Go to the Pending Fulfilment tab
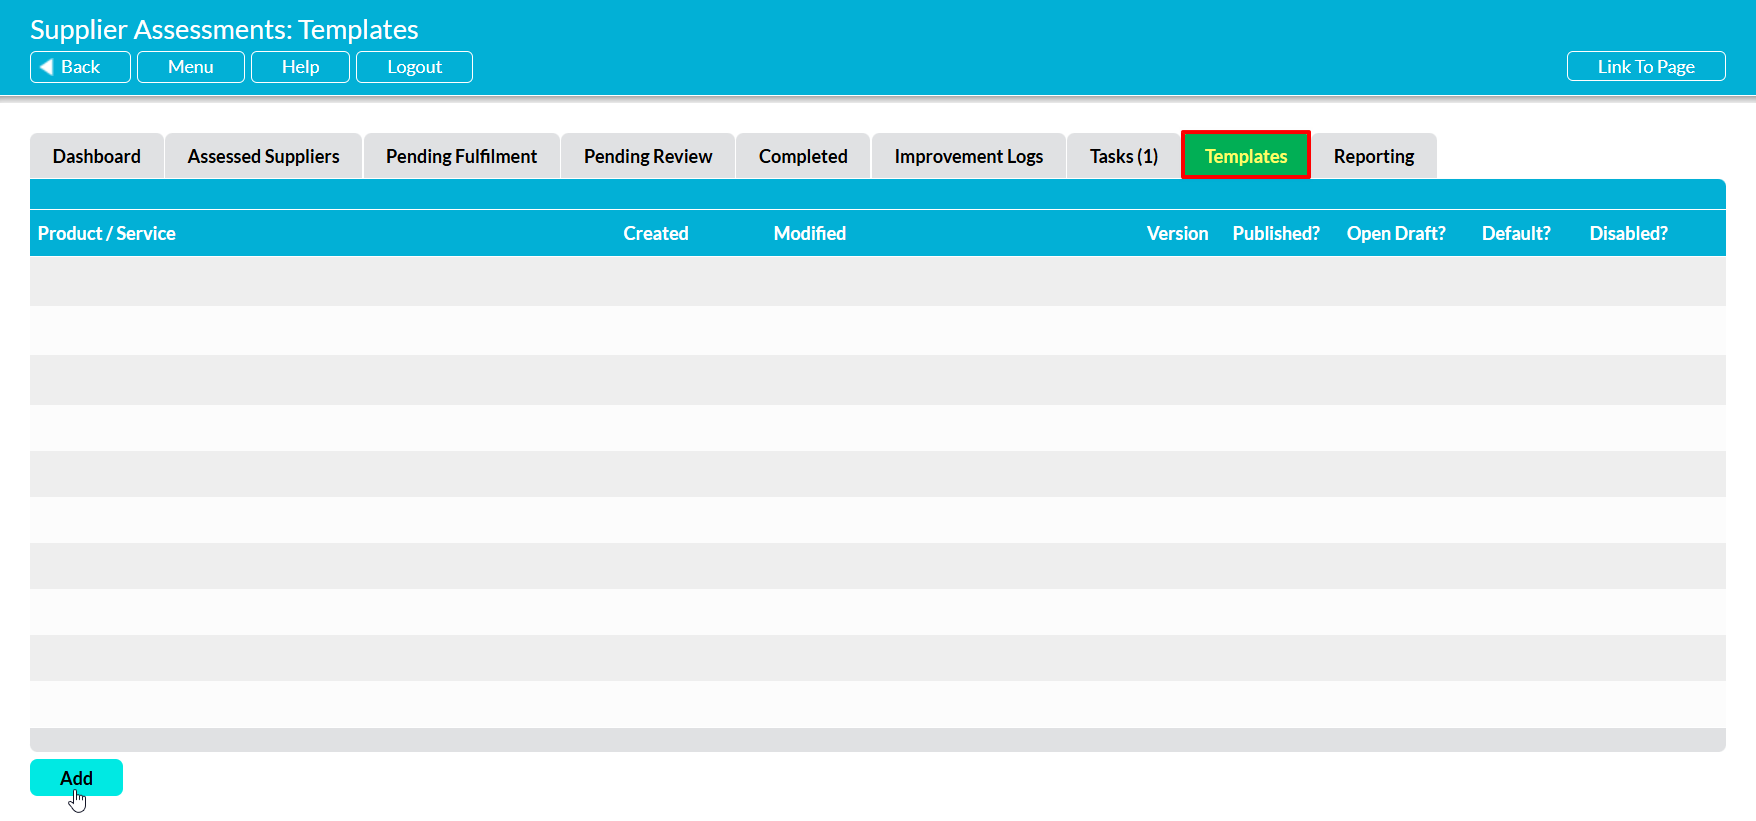The width and height of the screenshot is (1756, 821). pos(461,156)
